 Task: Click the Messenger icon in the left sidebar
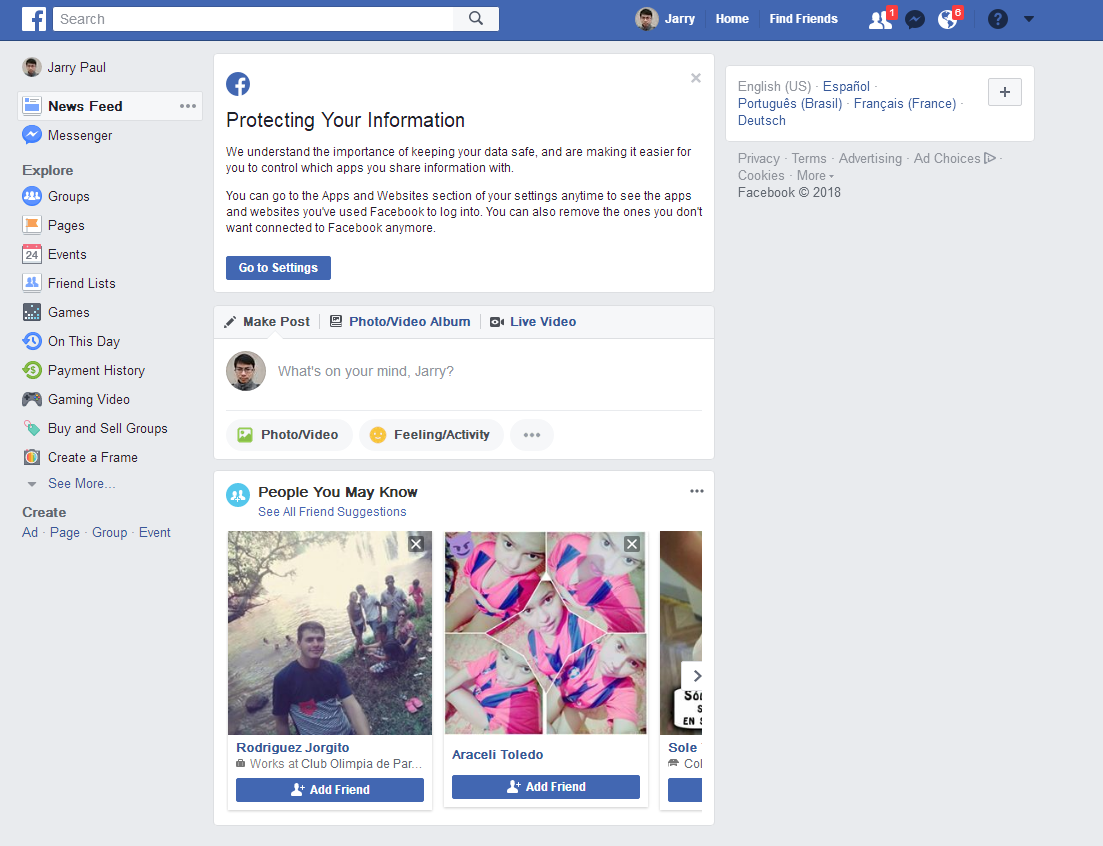32,134
